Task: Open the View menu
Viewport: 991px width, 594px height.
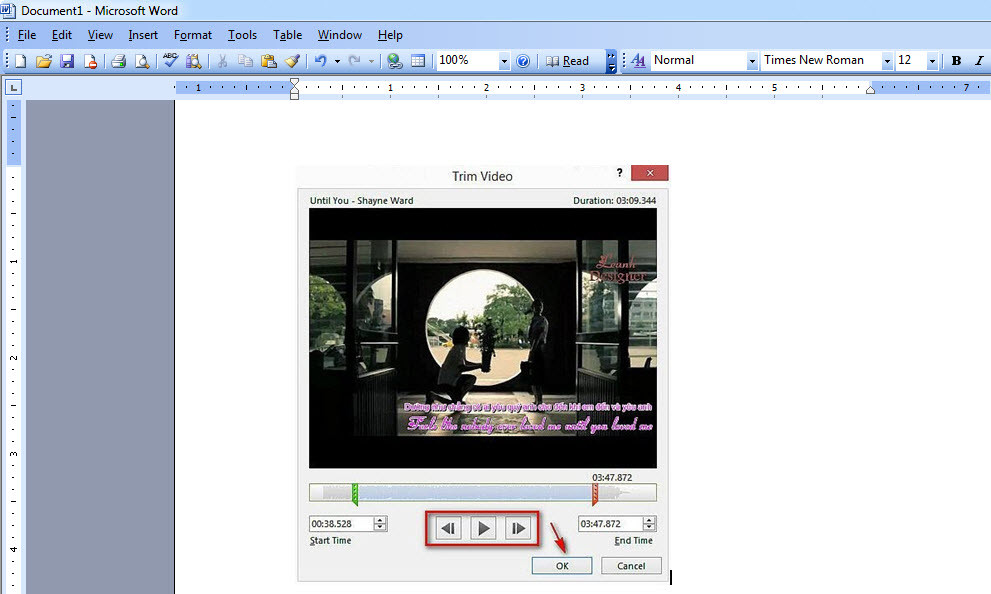Action: click(x=100, y=35)
